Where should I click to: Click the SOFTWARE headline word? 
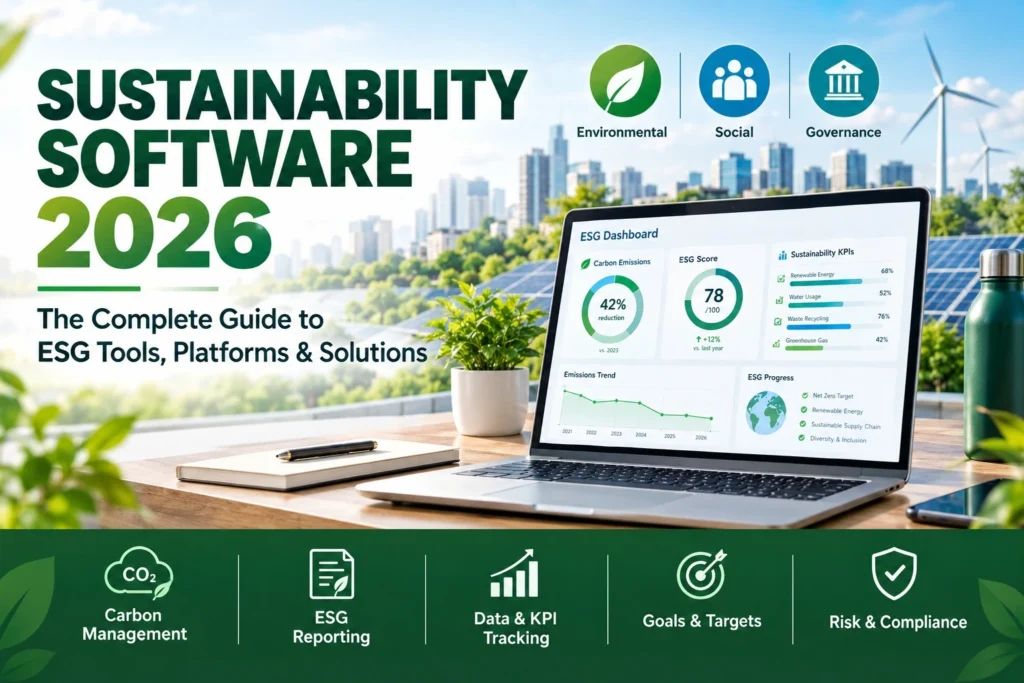coord(225,159)
